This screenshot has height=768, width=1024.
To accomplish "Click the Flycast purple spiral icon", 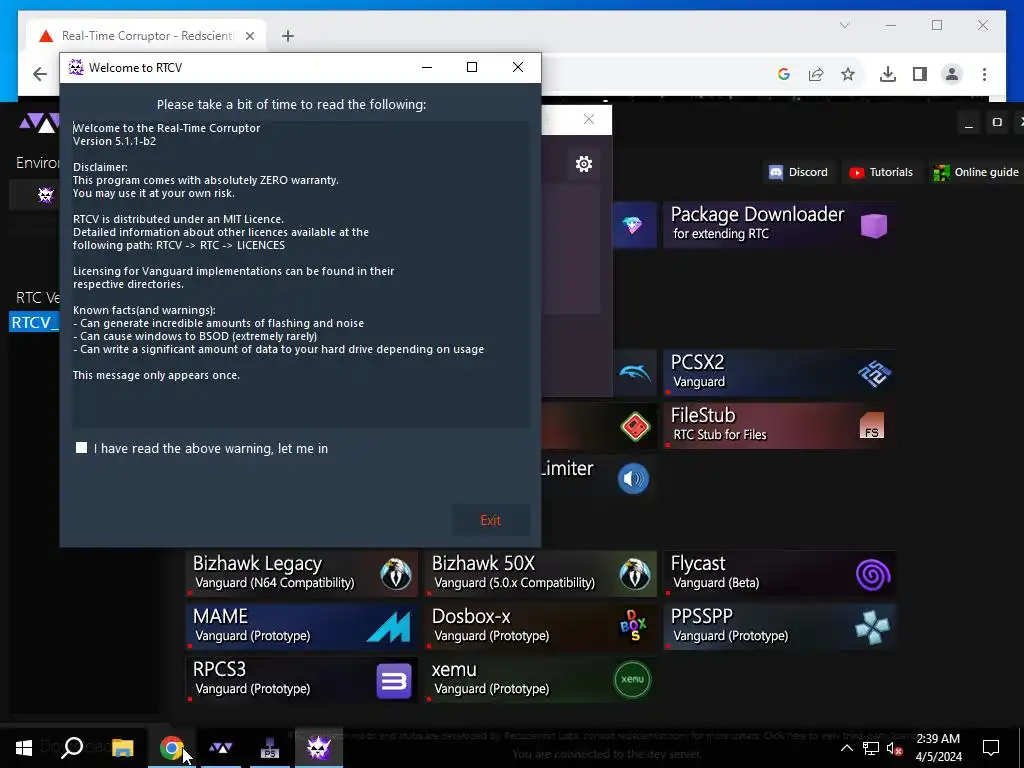I will click(873, 575).
